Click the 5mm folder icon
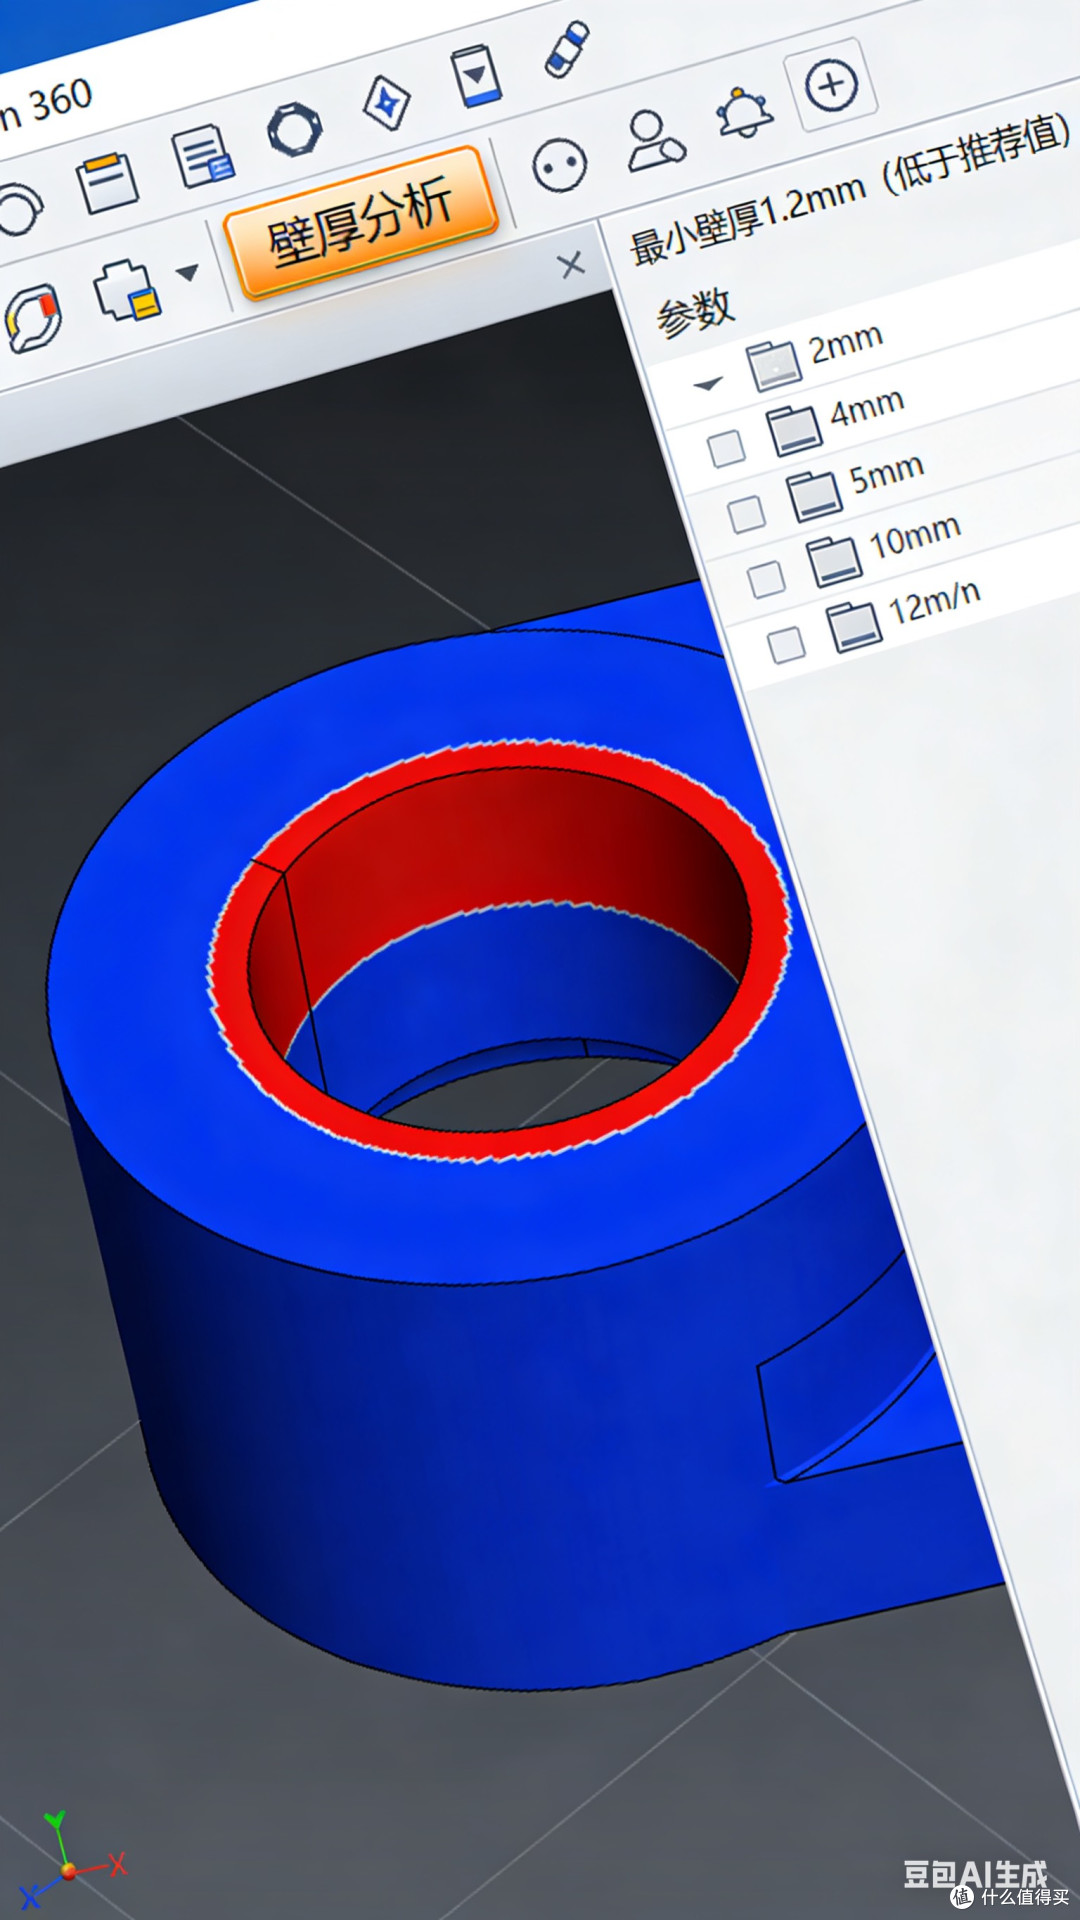Image resolution: width=1080 pixels, height=1920 pixels. 814,497
